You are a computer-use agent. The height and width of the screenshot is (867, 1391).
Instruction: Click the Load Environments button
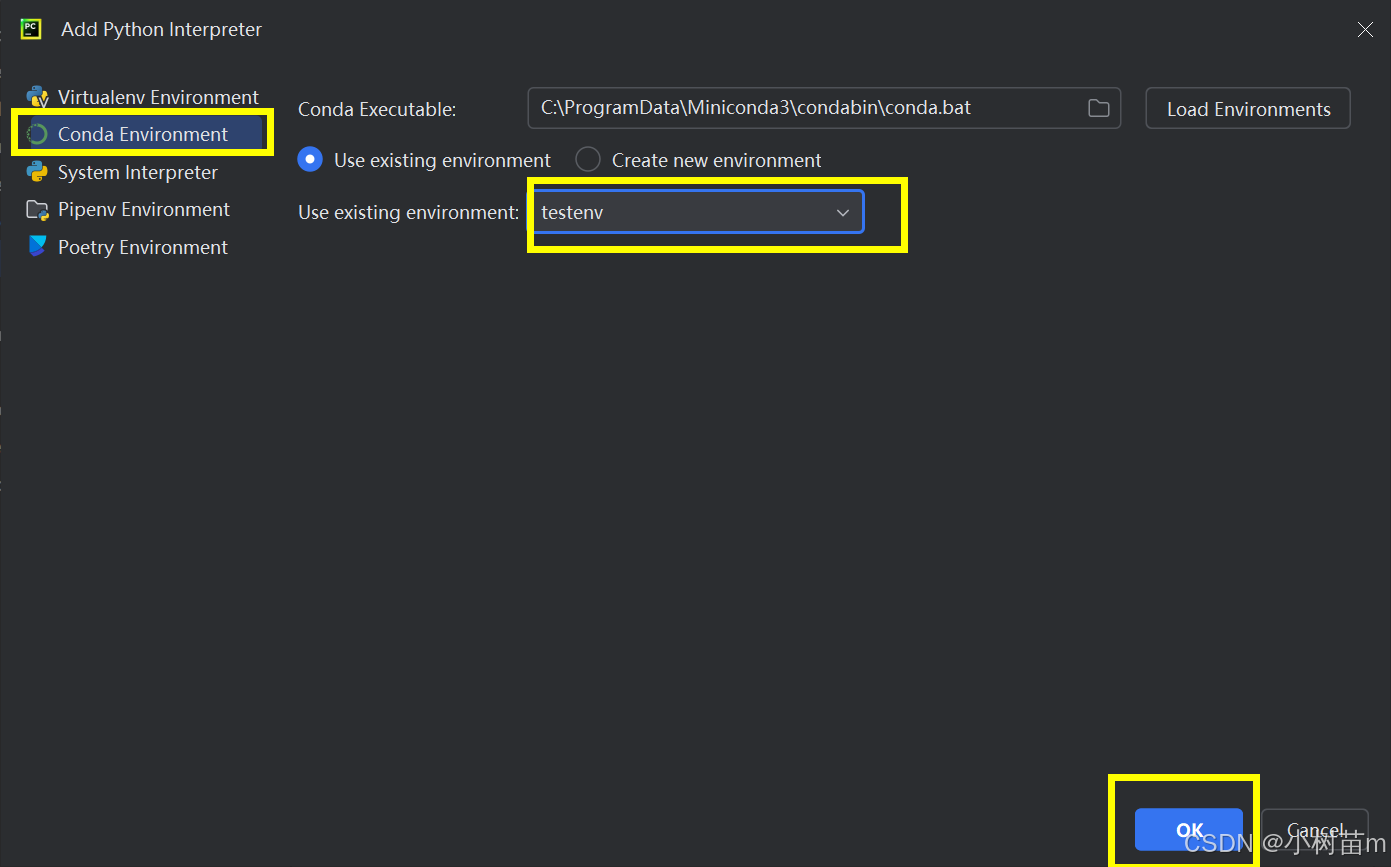click(1248, 108)
